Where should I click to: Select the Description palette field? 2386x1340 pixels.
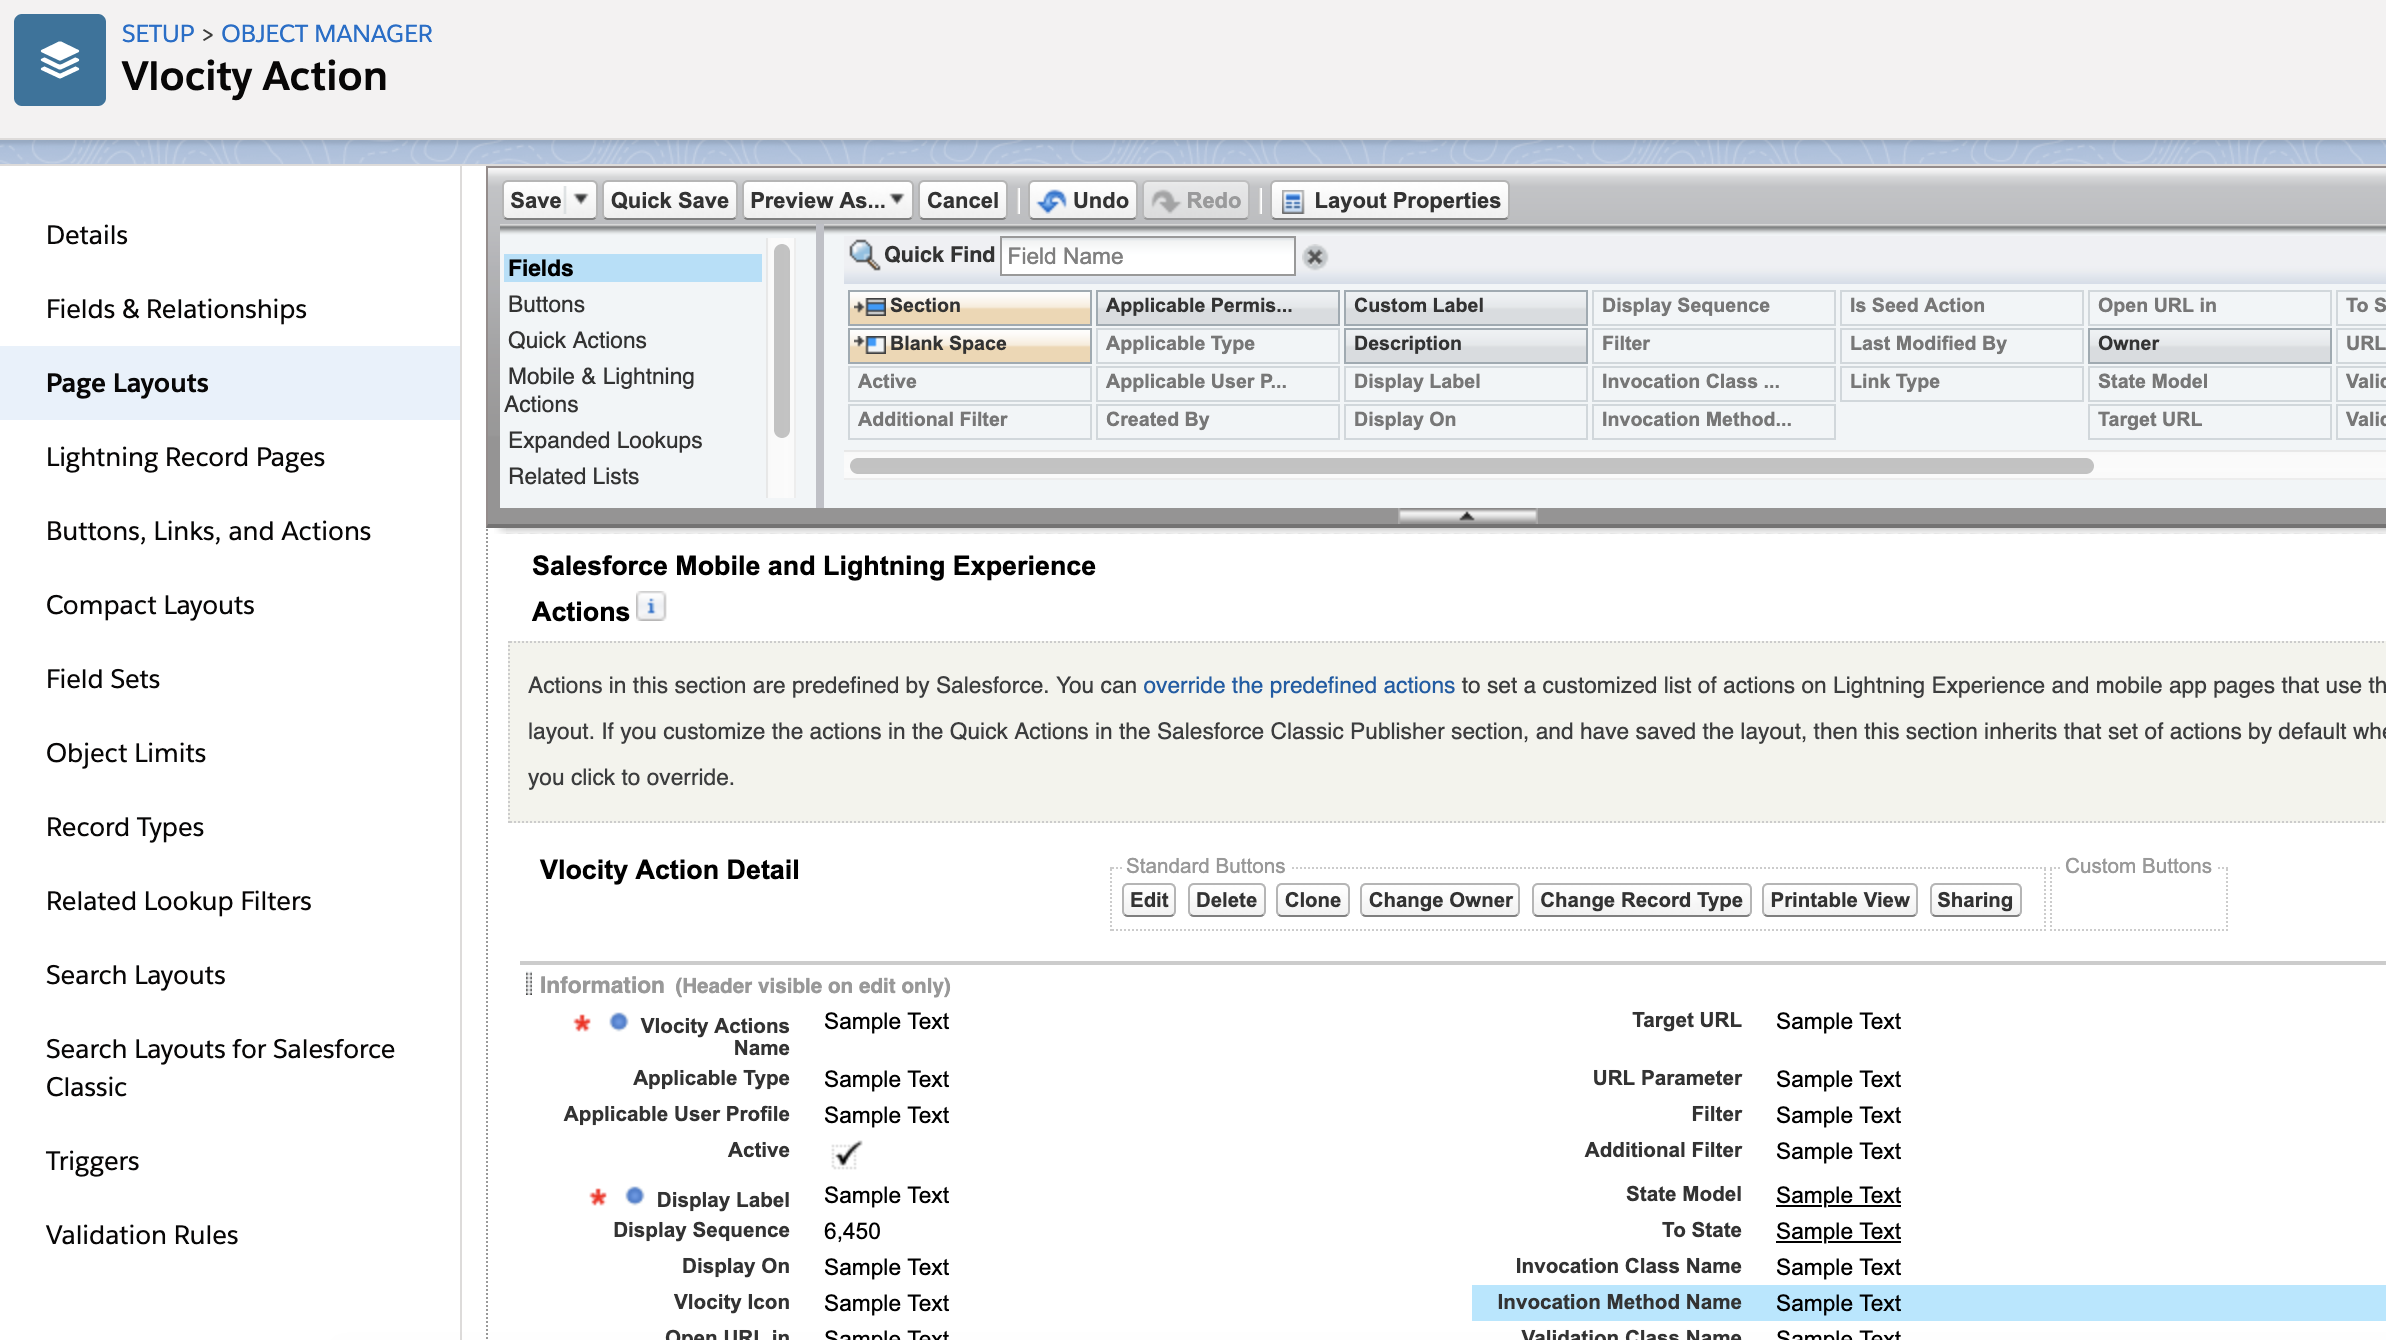pyautogui.click(x=1465, y=344)
